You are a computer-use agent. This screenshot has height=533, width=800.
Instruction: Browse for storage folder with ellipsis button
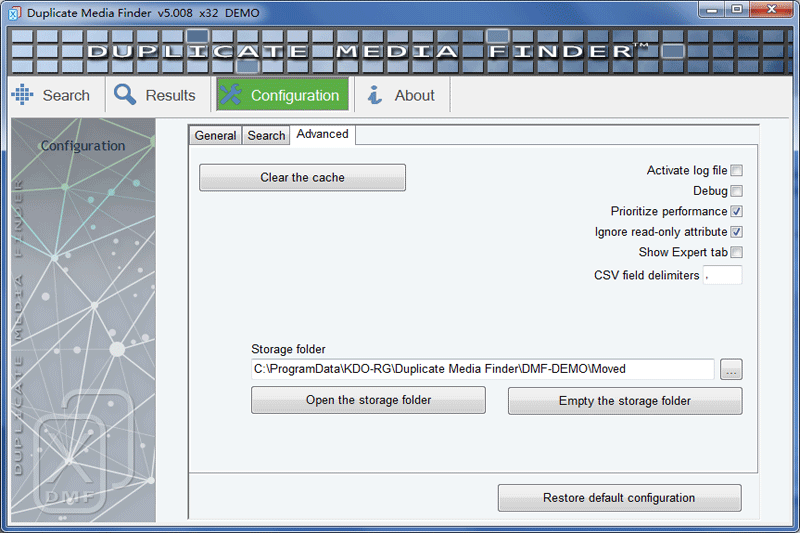coord(731,369)
